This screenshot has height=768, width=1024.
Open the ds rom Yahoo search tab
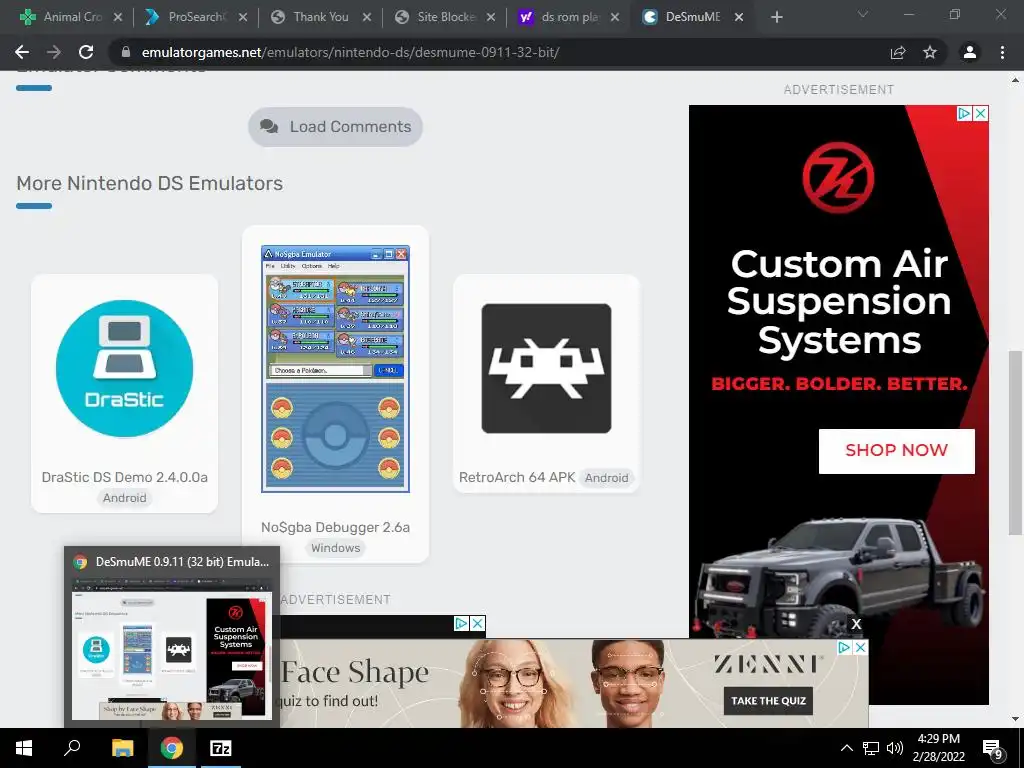pyautogui.click(x=560, y=17)
